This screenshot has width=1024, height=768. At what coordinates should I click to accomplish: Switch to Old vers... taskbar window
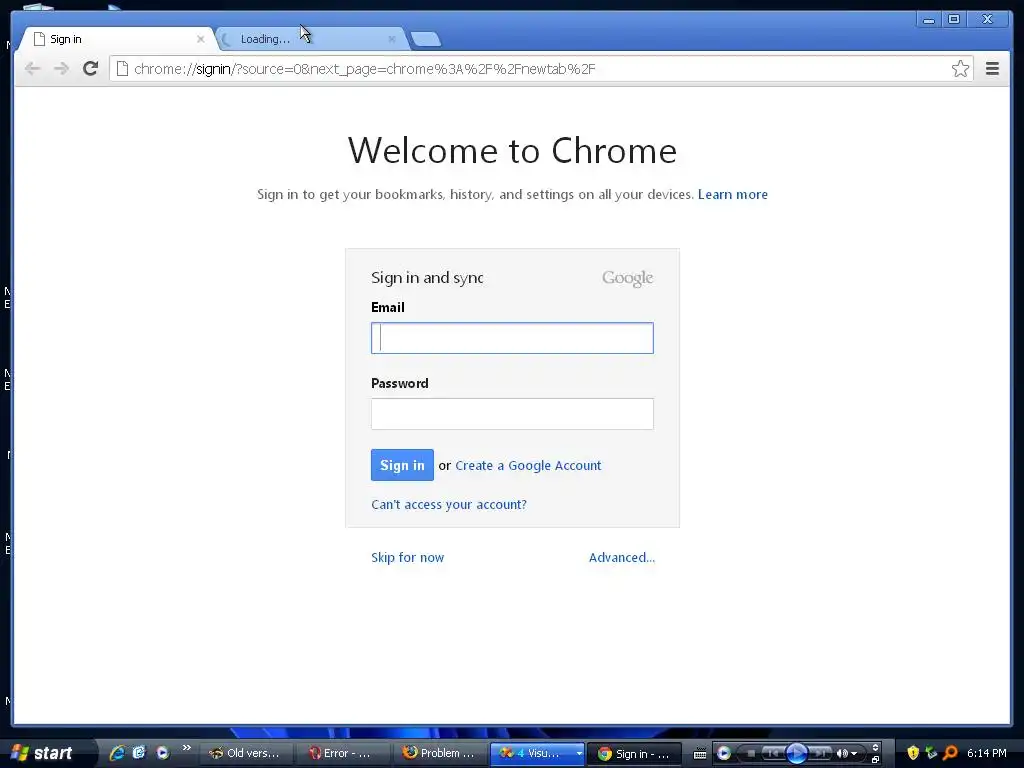pos(245,753)
